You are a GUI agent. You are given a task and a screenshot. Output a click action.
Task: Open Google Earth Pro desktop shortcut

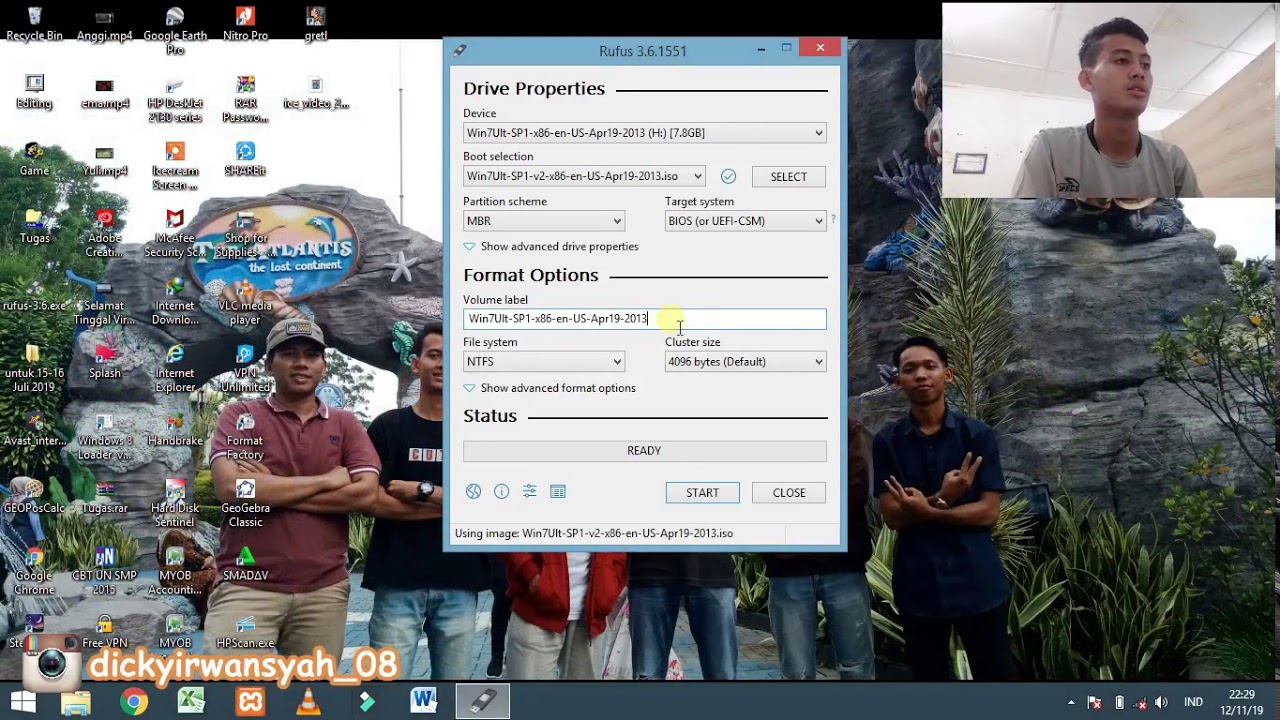[x=175, y=31]
